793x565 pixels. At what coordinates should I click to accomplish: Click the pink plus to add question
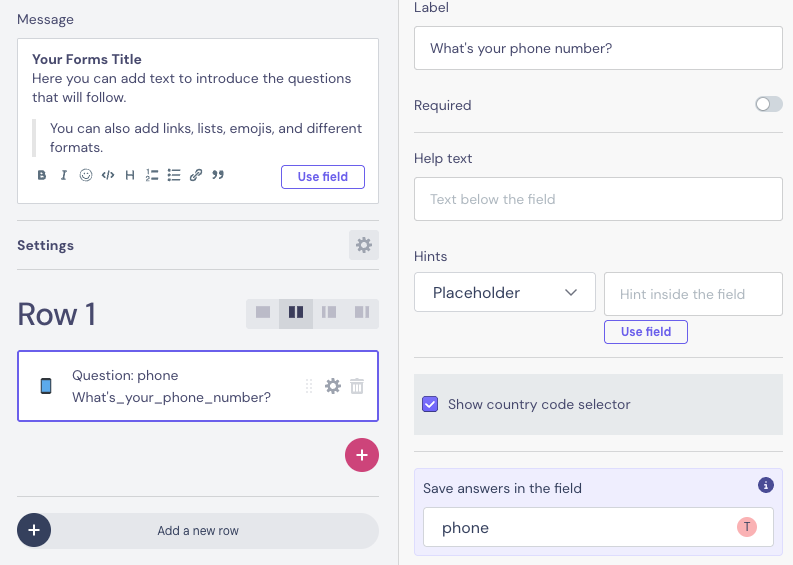pos(362,455)
